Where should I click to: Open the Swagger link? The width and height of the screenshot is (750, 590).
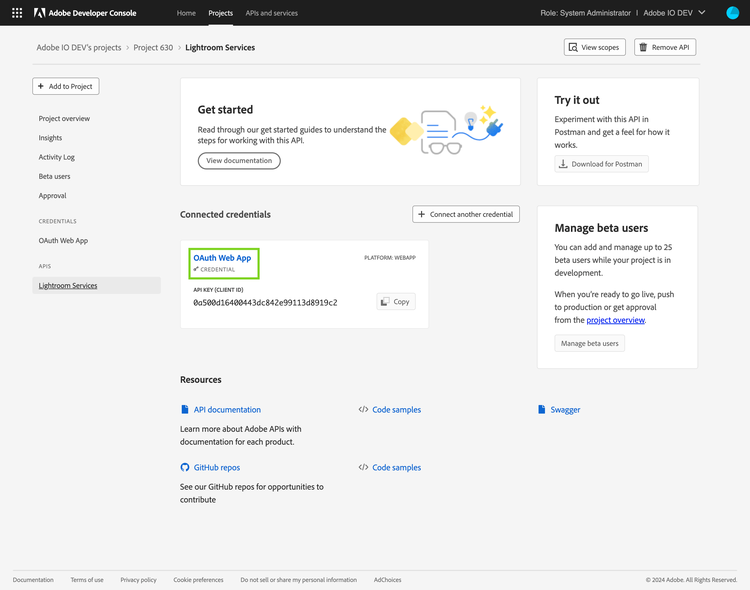(x=565, y=410)
